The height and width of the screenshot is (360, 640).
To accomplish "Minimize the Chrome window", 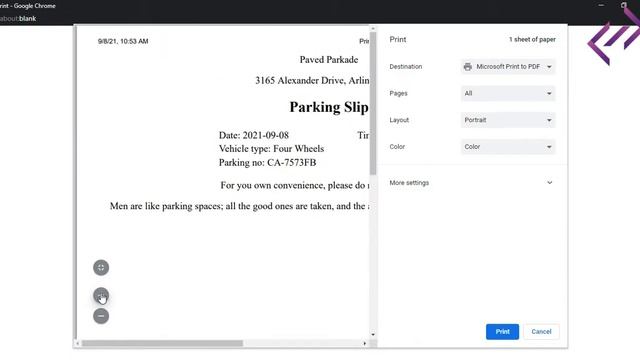I will point(601,5).
